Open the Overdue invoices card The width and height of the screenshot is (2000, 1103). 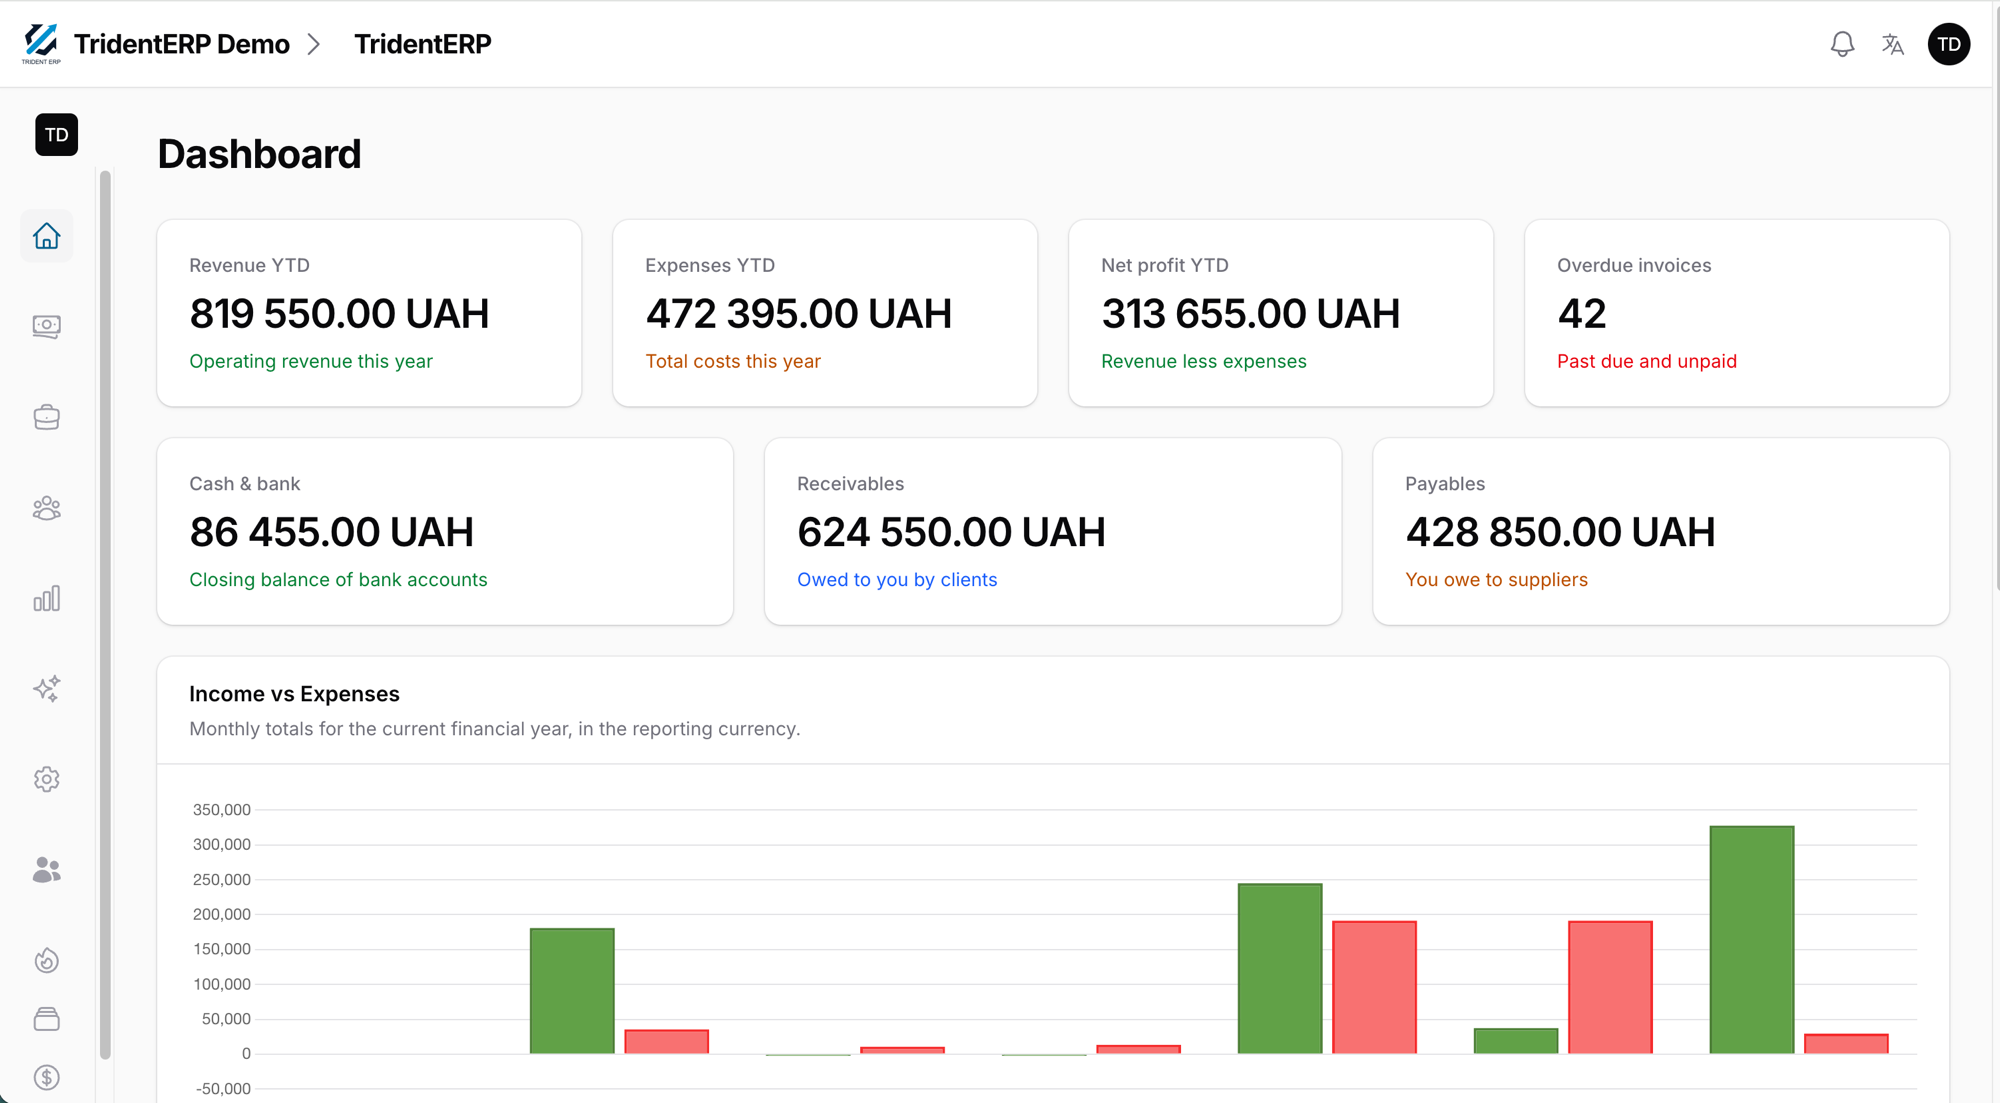click(x=1737, y=313)
